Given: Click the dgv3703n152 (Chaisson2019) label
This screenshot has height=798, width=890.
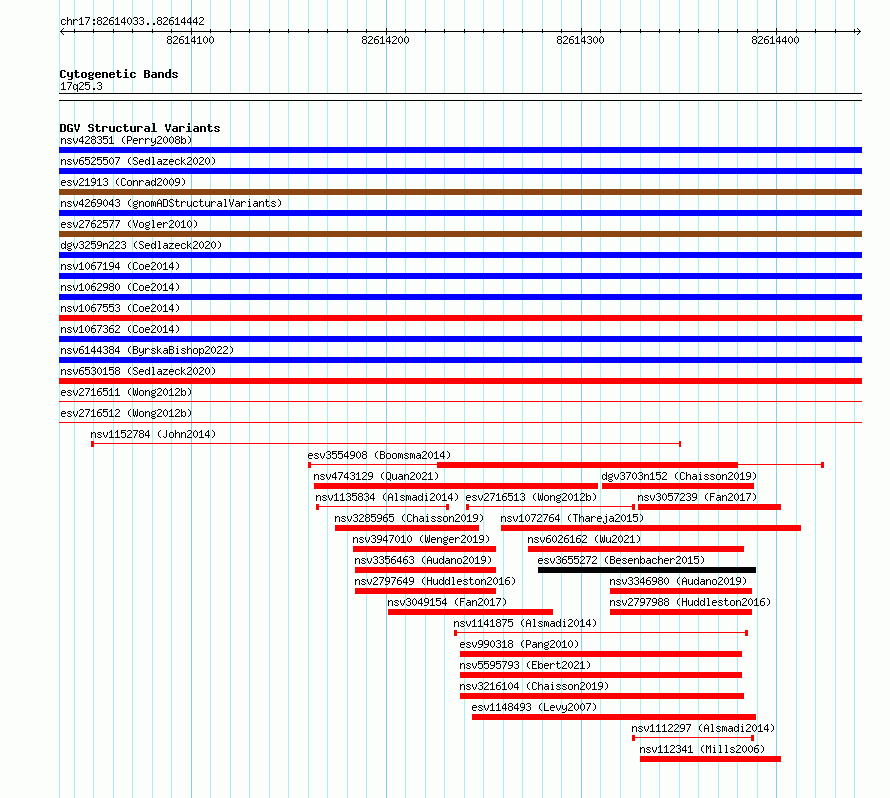Looking at the screenshot, I should click(x=679, y=476).
